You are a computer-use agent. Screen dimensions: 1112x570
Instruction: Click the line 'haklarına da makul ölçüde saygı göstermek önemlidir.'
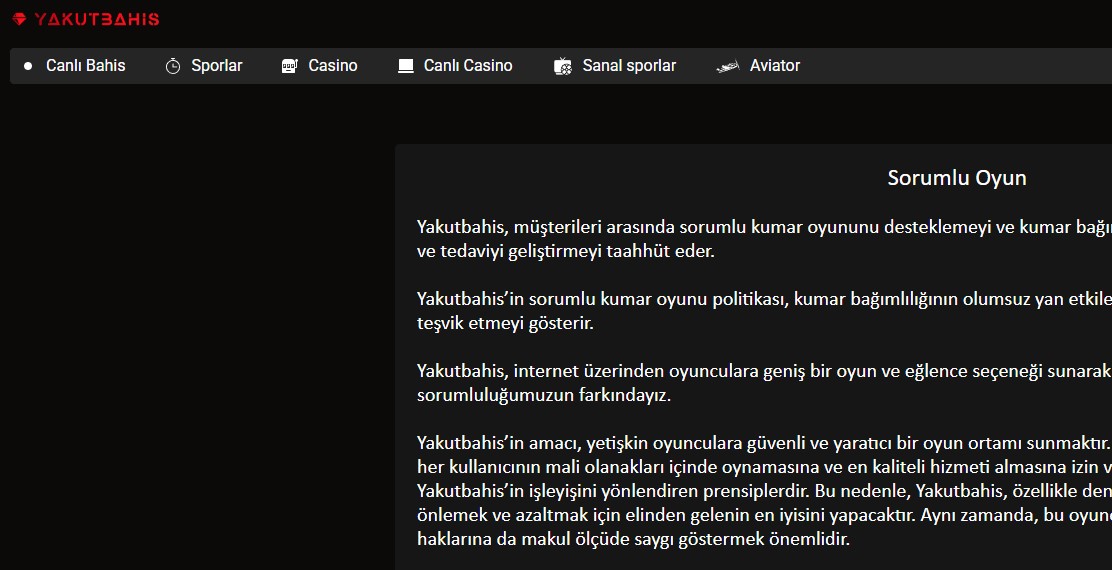pos(633,539)
